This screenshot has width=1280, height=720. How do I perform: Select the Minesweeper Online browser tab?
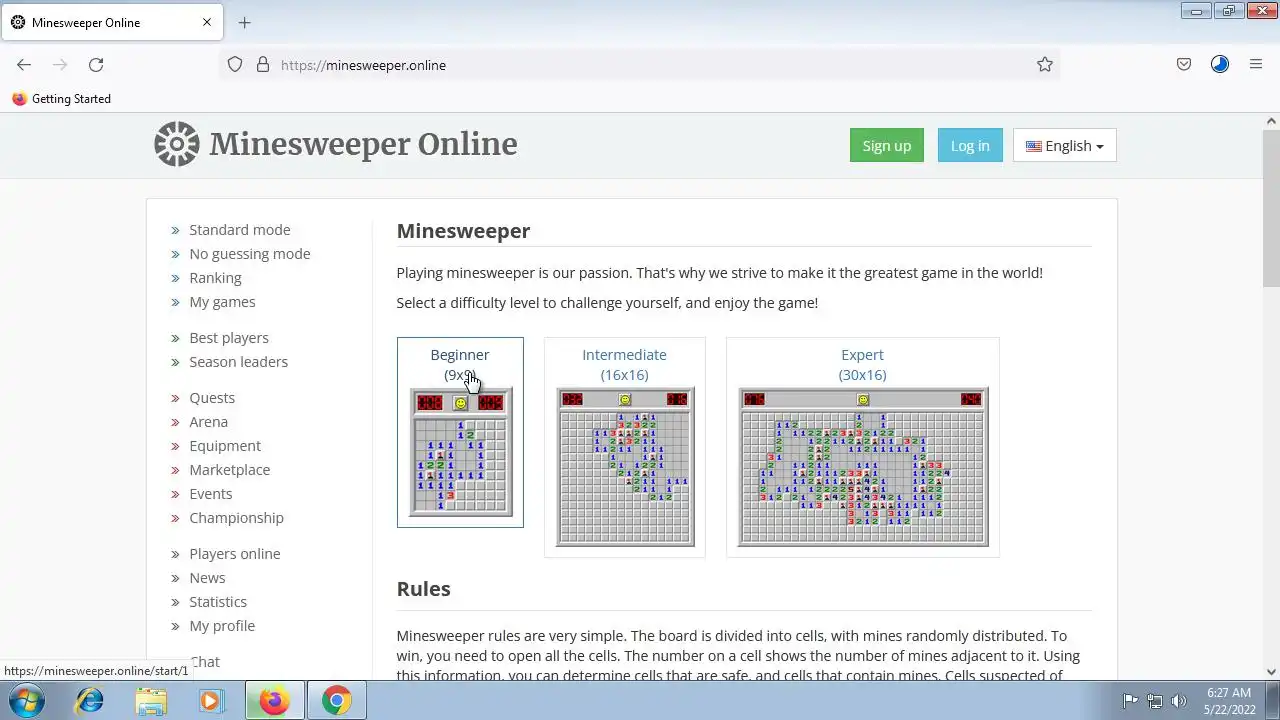click(111, 22)
